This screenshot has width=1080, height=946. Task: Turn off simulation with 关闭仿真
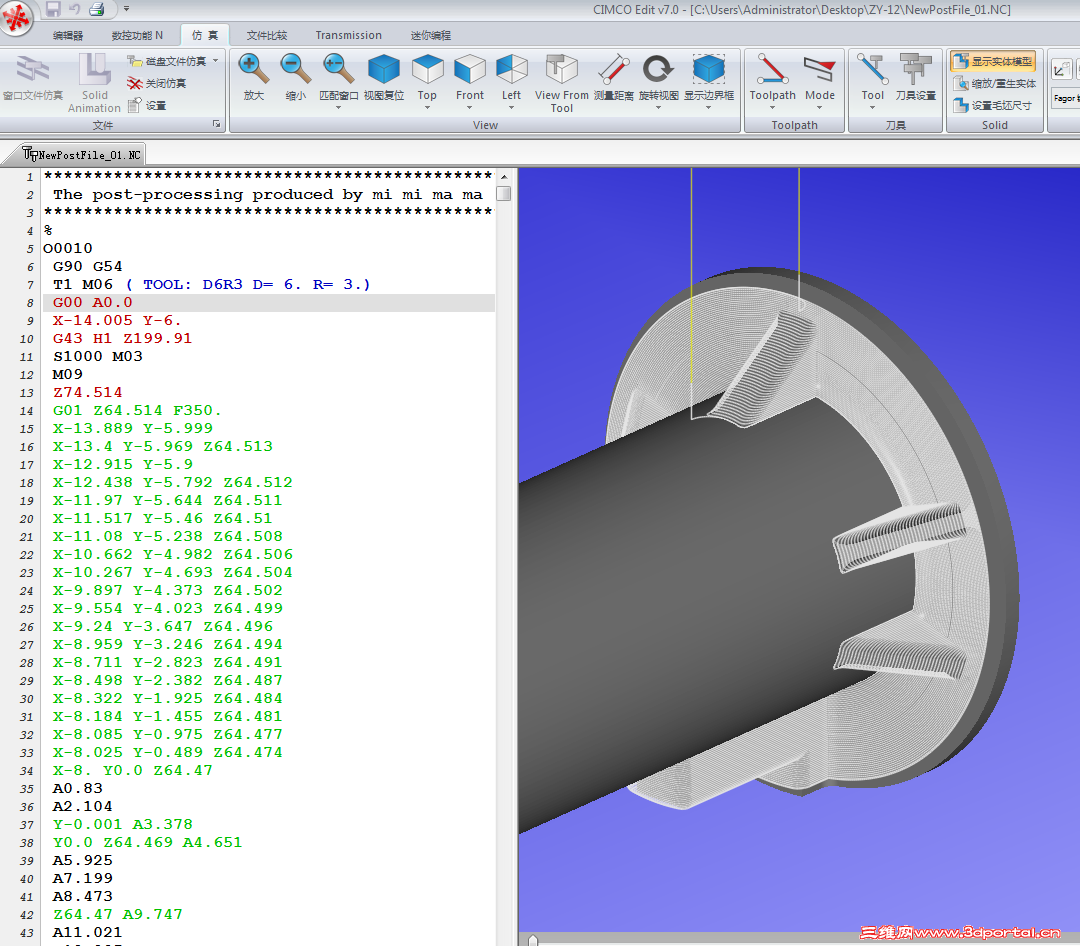point(158,83)
